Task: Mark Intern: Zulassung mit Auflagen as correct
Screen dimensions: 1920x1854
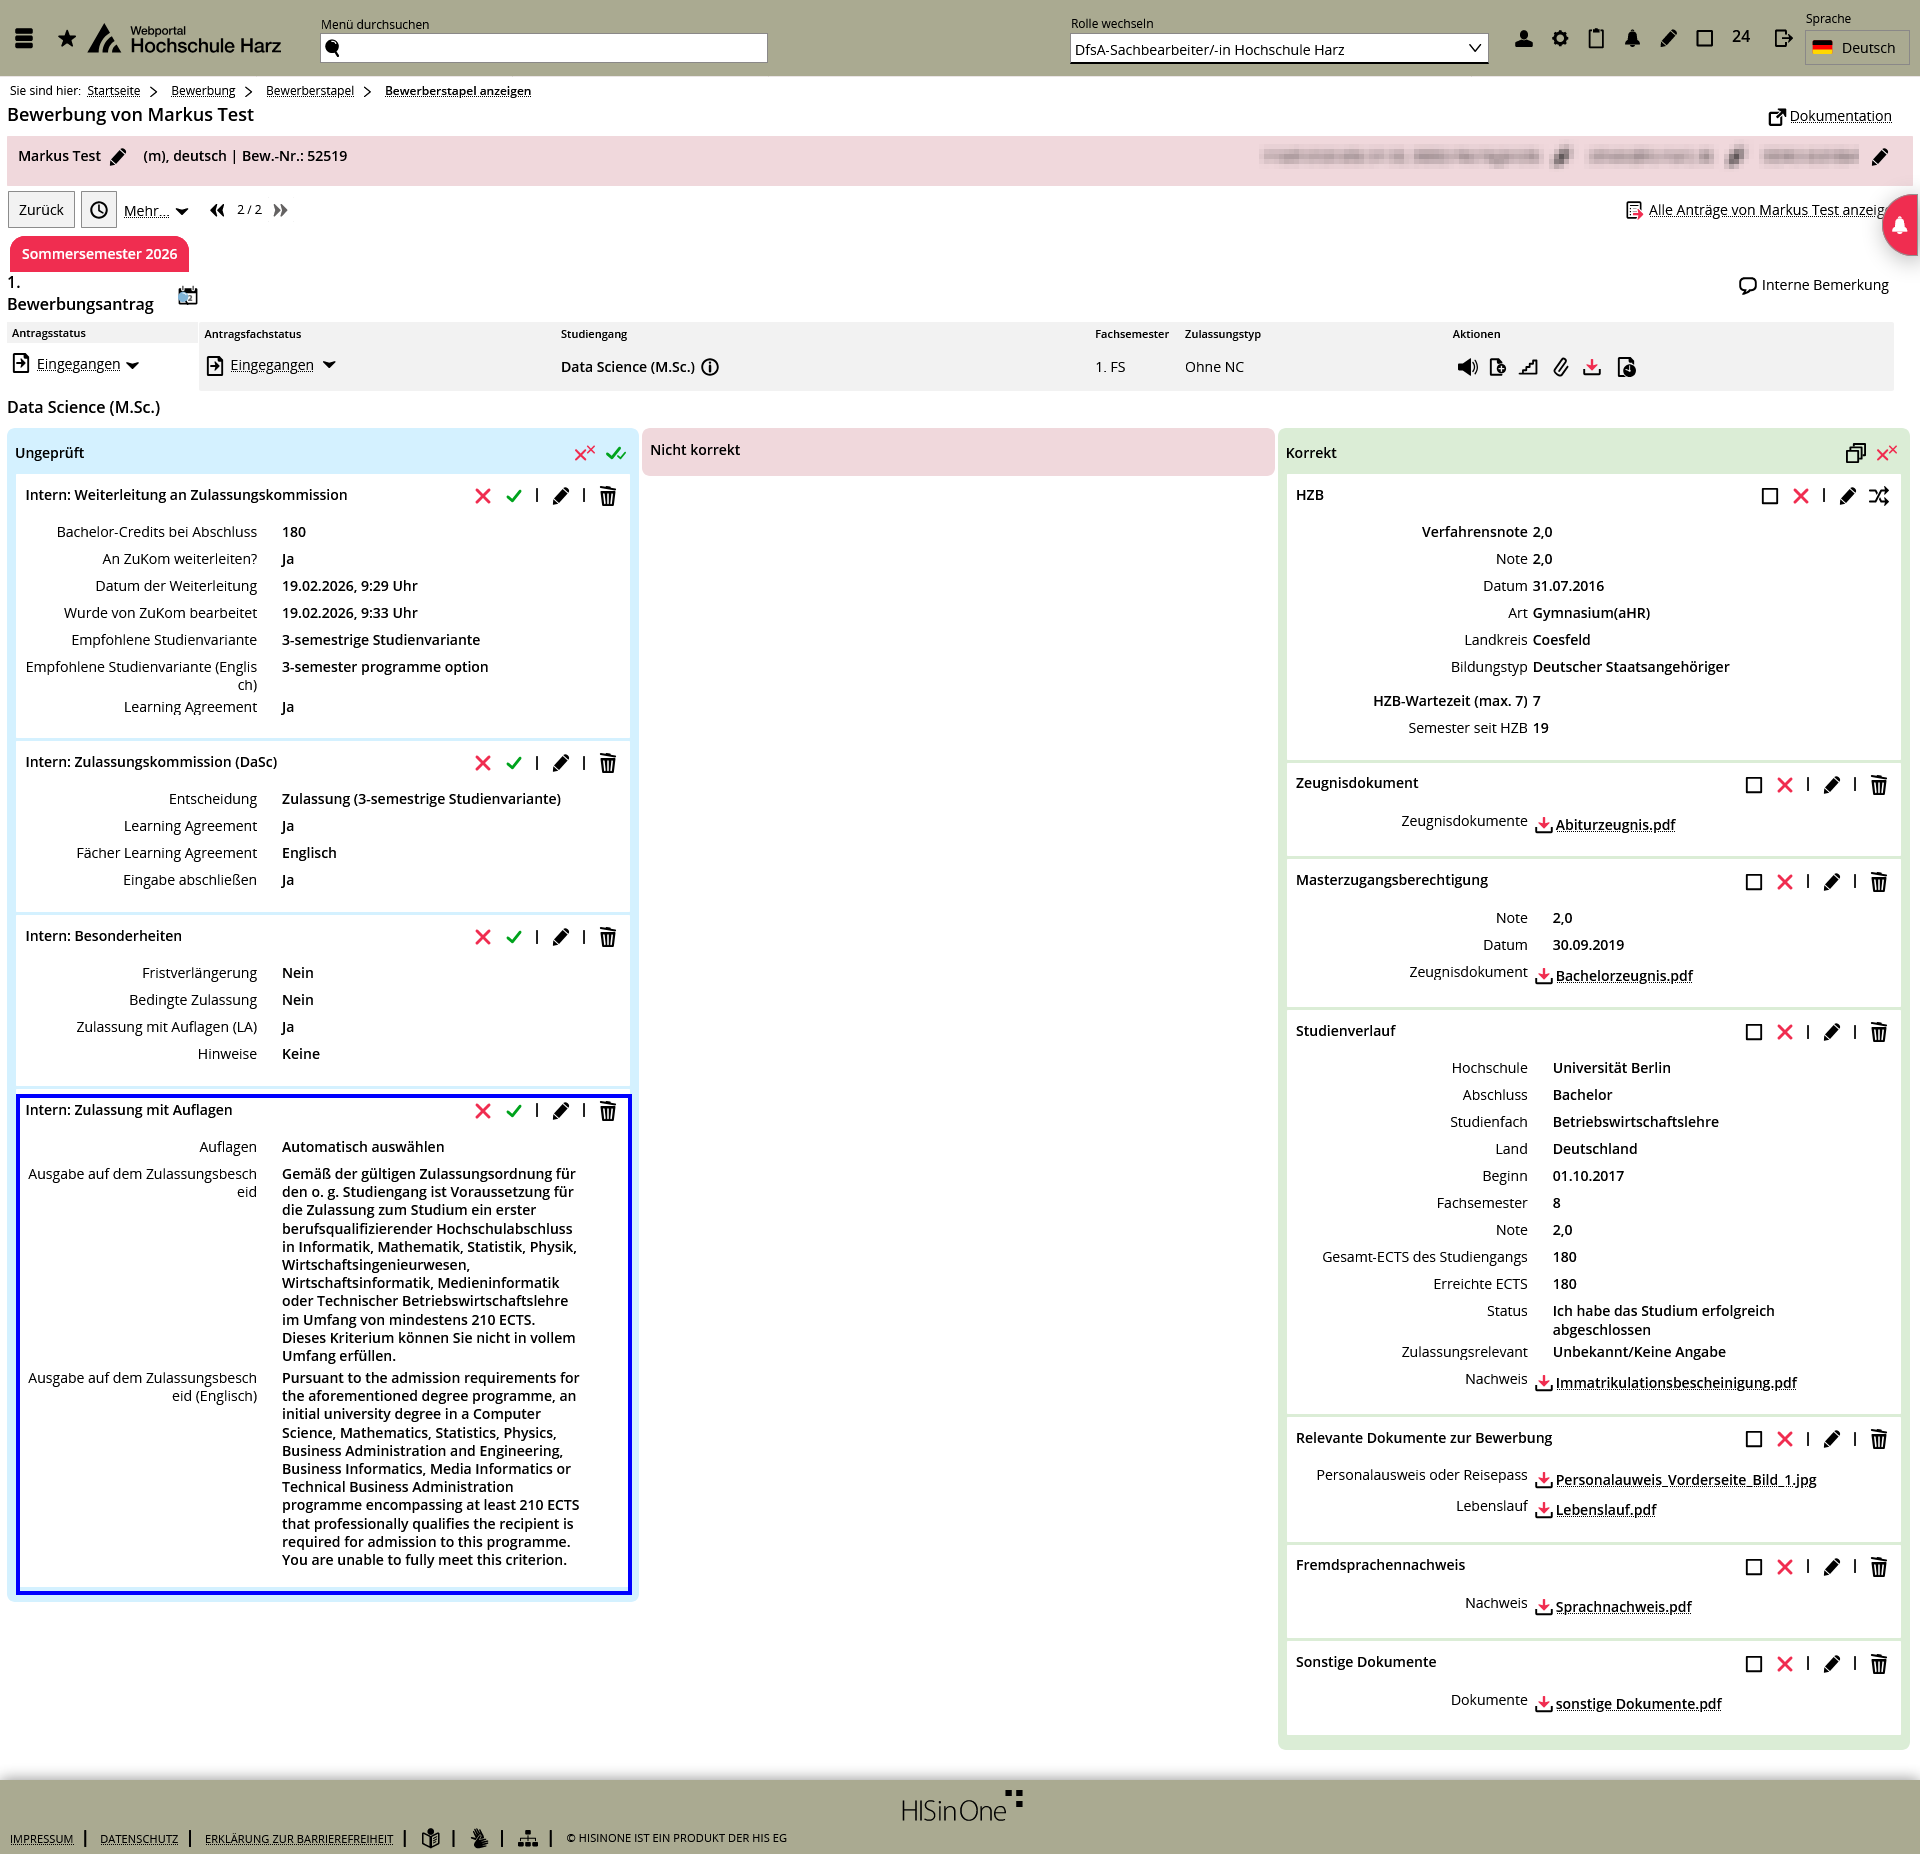Action: click(x=514, y=1111)
